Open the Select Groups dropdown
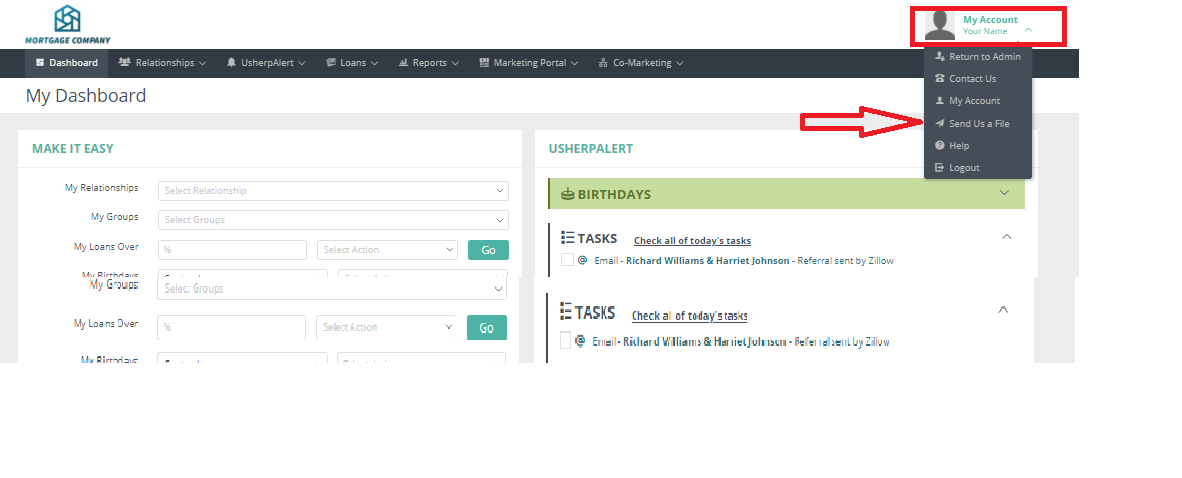The image size is (1182, 478). (x=333, y=220)
